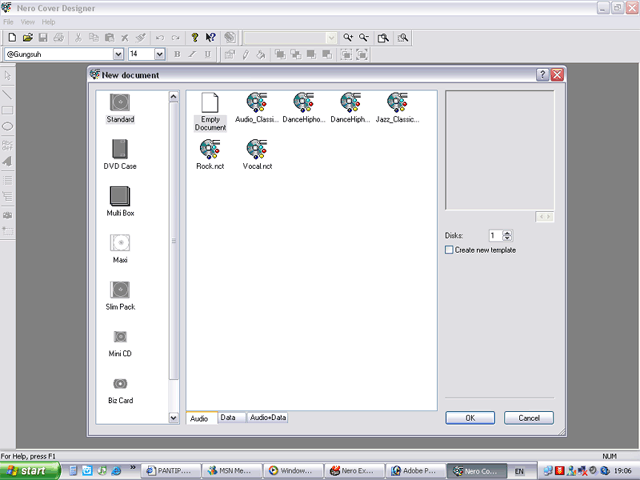
Task: Click the Zoom in magnifier icon
Action: tap(348, 38)
